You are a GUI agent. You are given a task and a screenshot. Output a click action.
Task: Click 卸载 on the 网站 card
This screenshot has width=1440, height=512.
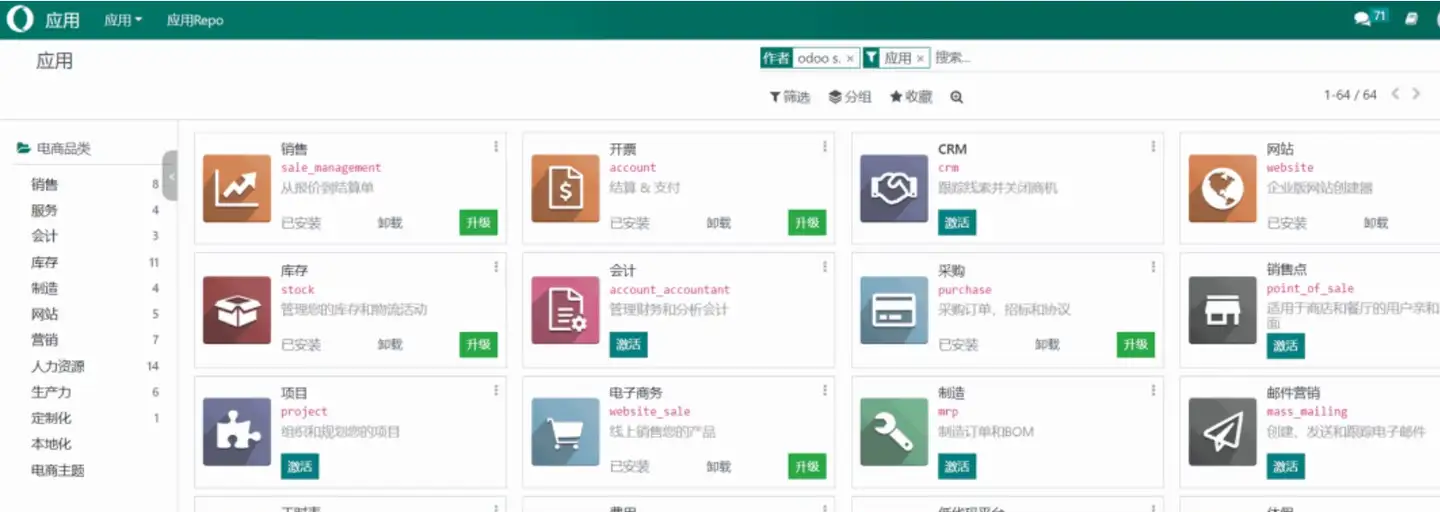click(x=1376, y=223)
